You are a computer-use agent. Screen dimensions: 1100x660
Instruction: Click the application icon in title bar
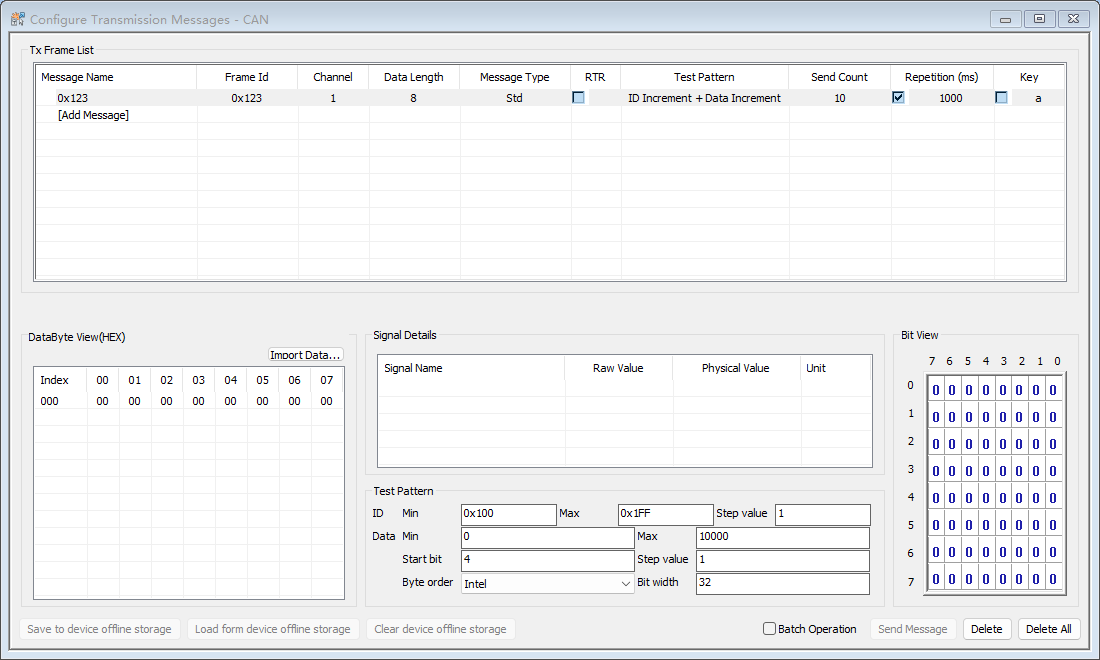pos(18,19)
